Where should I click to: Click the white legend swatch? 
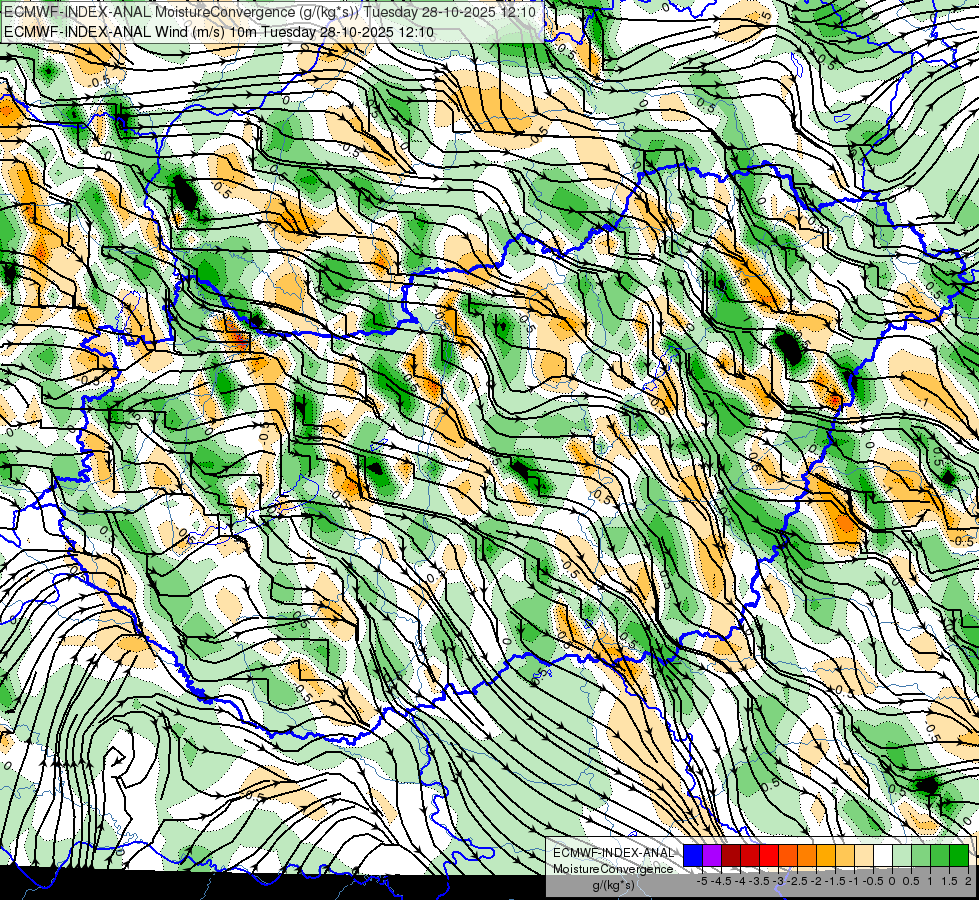[883, 855]
